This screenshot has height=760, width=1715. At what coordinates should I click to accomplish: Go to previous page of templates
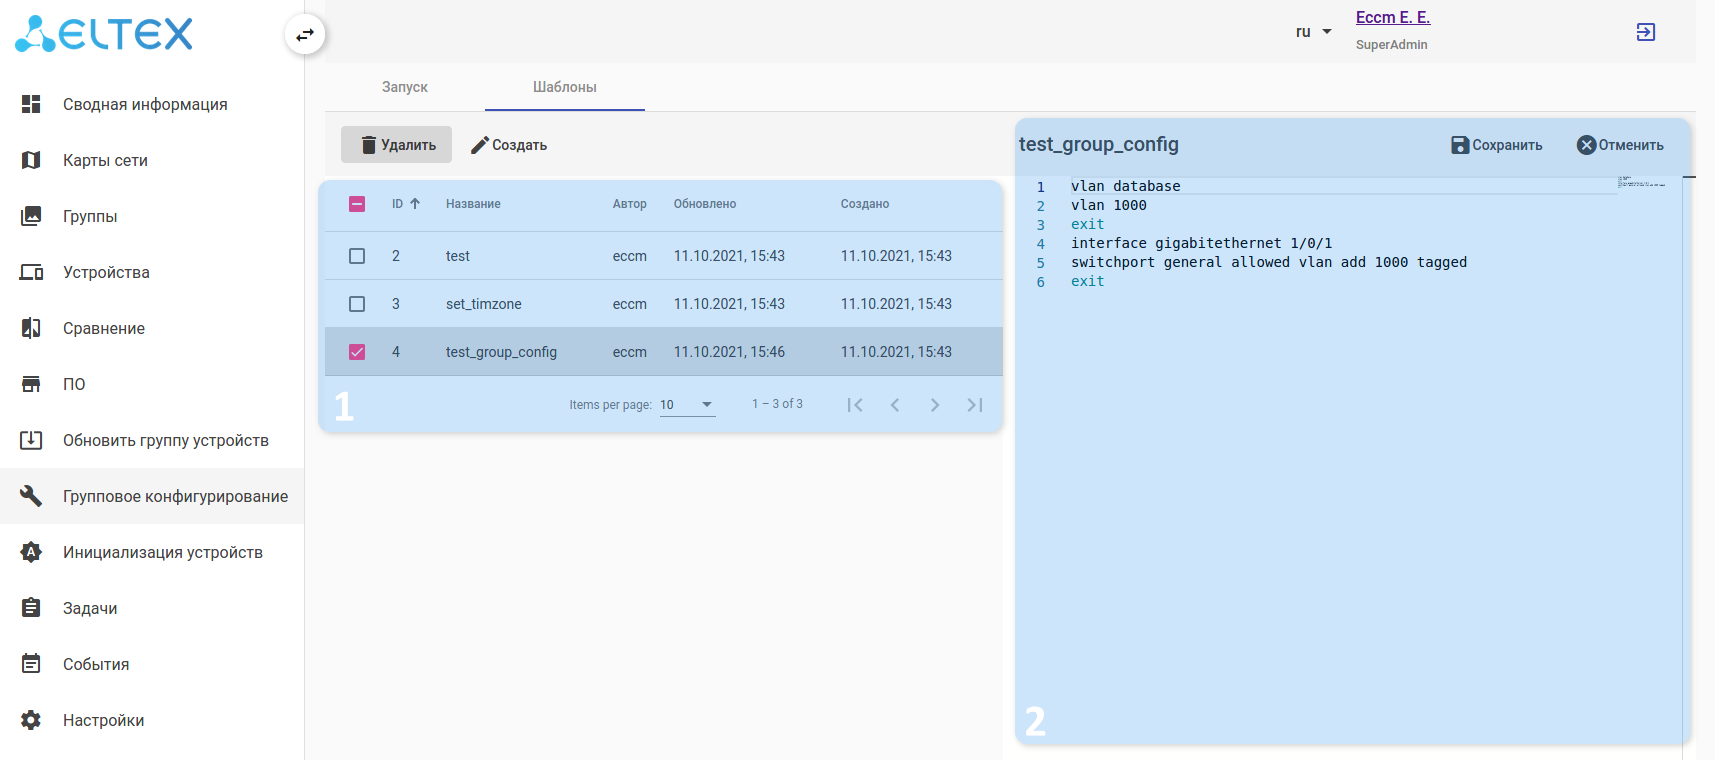pyautogui.click(x=895, y=405)
